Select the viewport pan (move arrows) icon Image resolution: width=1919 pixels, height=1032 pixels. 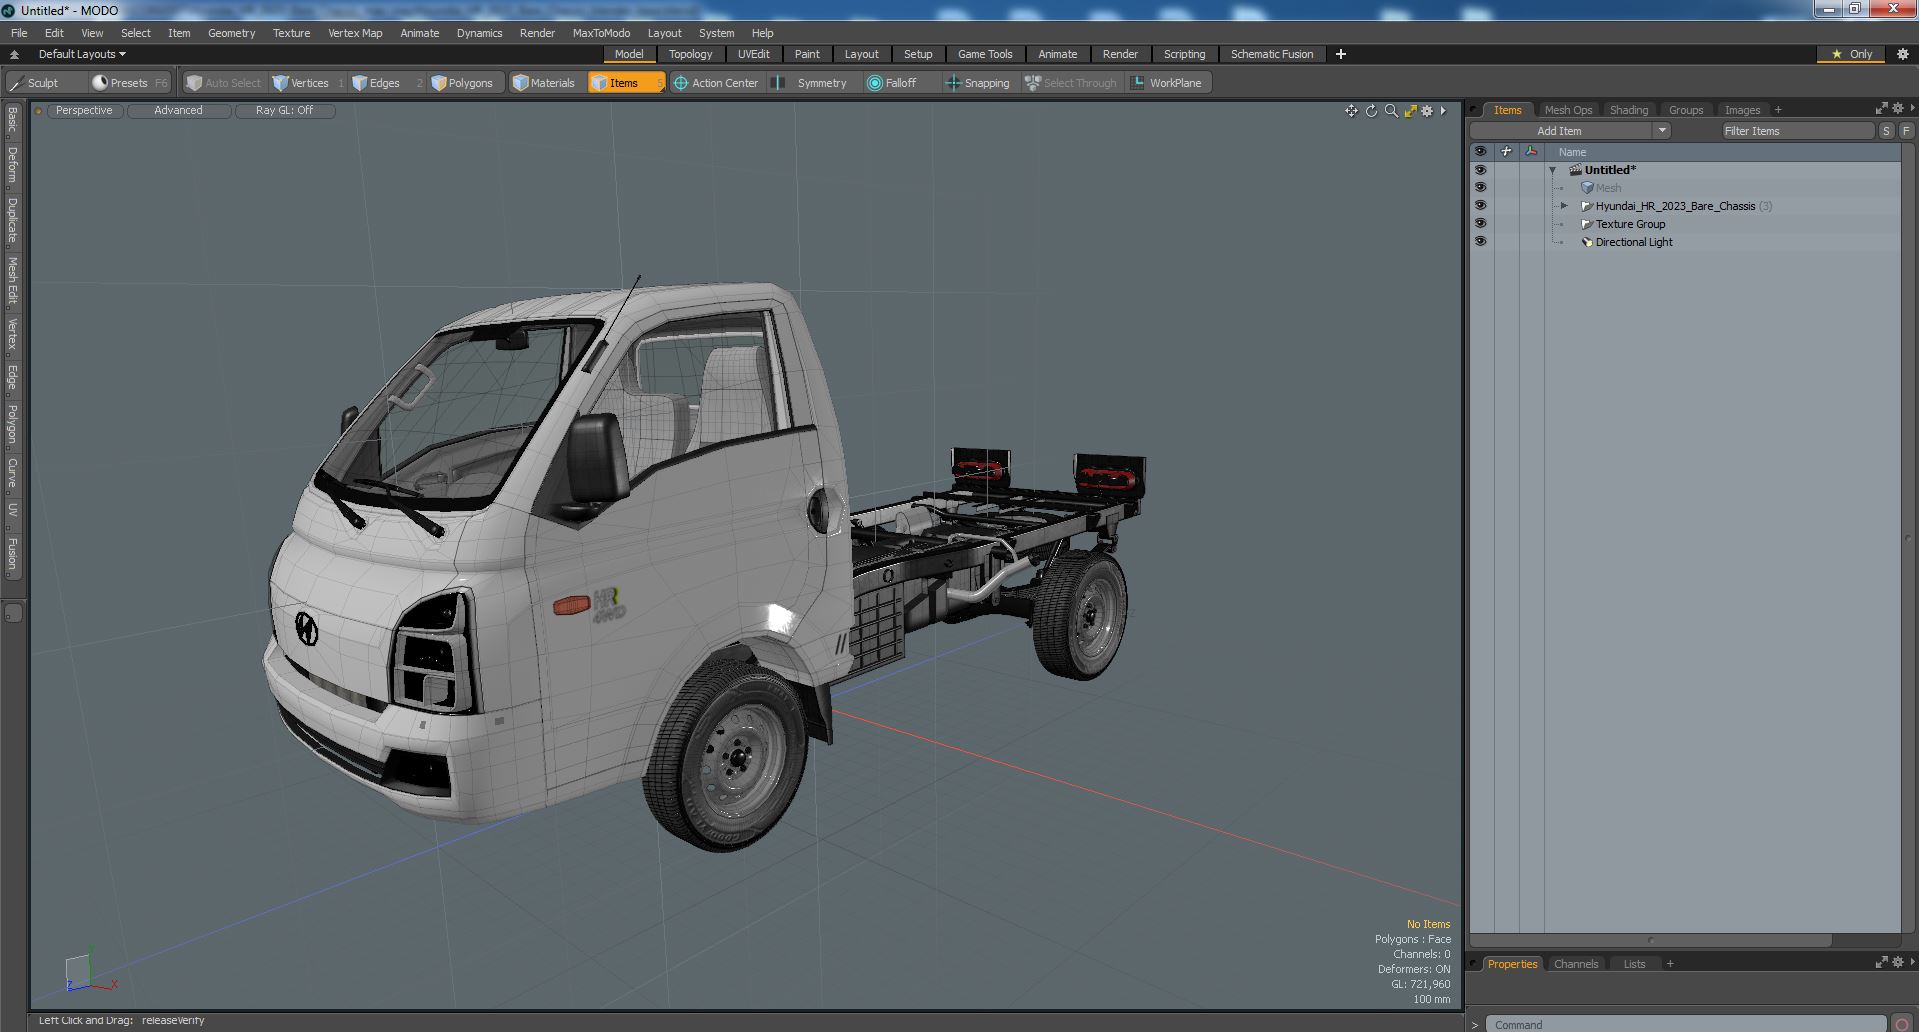point(1351,111)
